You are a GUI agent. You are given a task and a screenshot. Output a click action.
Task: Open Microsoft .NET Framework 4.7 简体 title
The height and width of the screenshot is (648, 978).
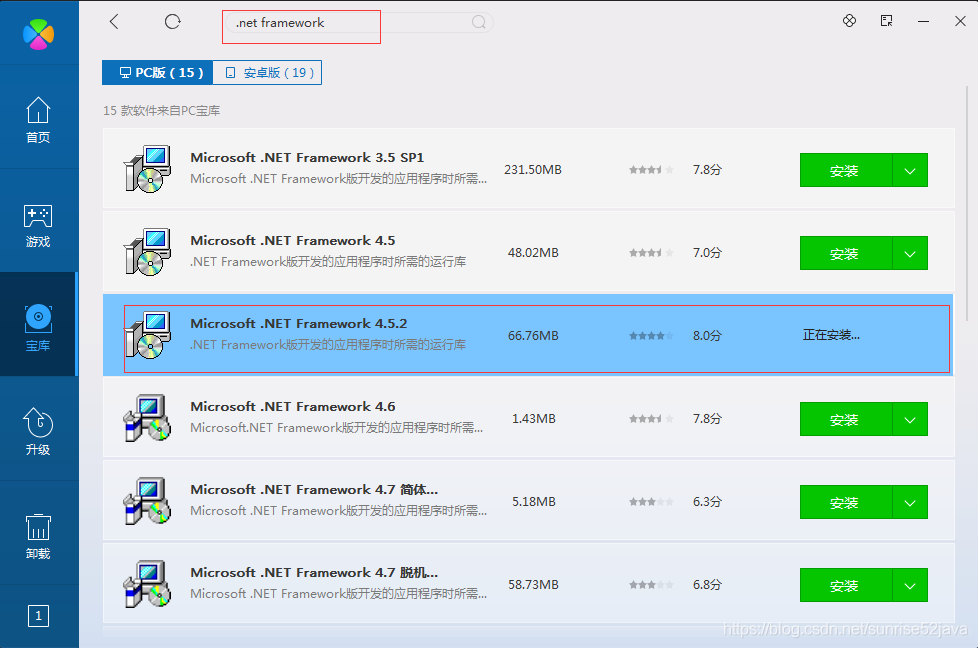pos(314,489)
